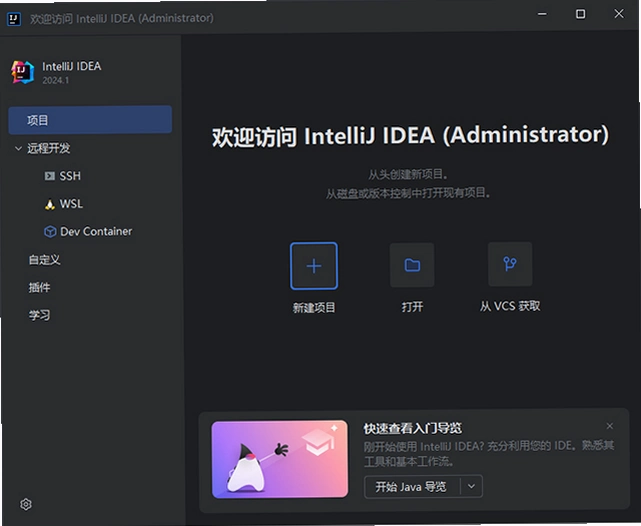The height and width of the screenshot is (526, 641).
Task: Minimize the IntelliJ IDEA window
Action: (x=542, y=14)
